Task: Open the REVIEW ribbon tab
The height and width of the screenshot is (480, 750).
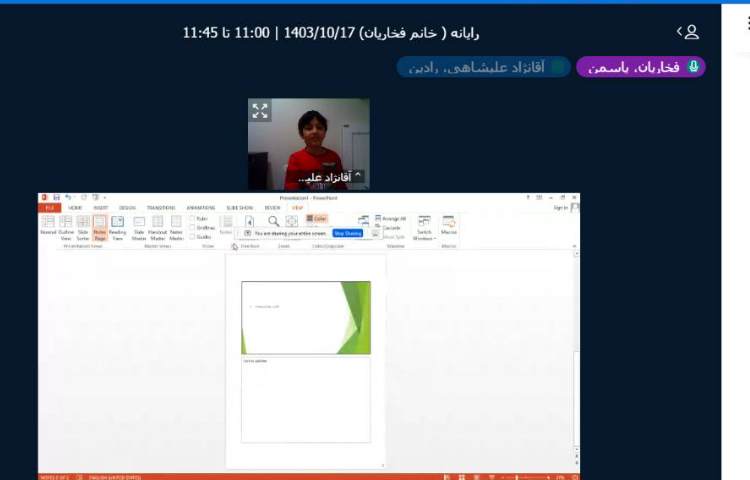Action: click(x=272, y=208)
